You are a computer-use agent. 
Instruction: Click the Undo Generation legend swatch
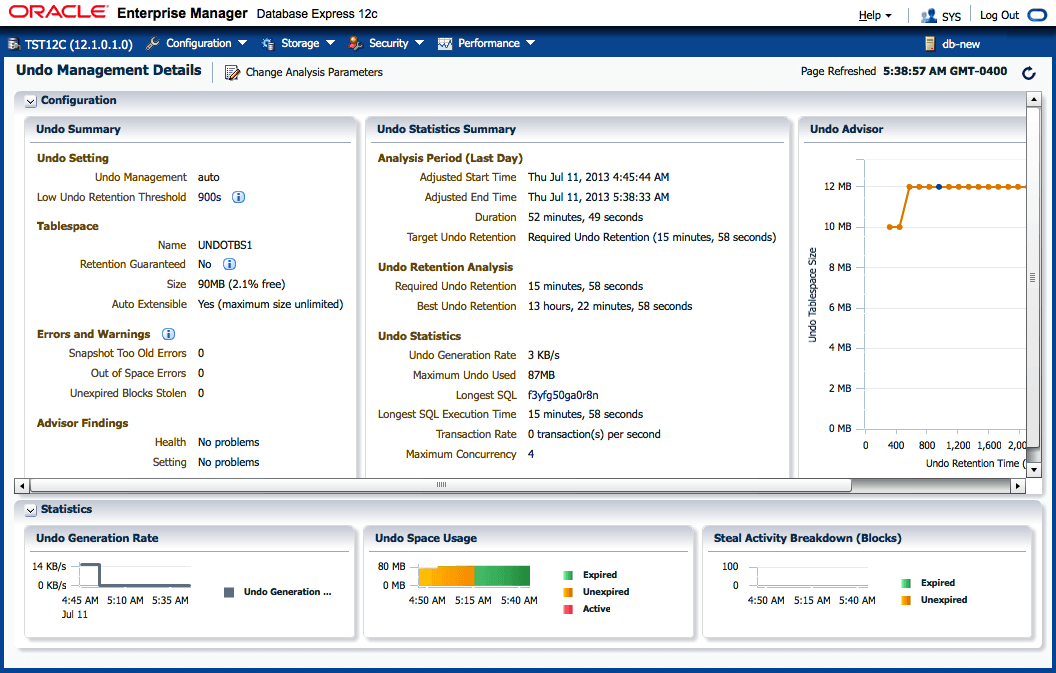coord(229,592)
